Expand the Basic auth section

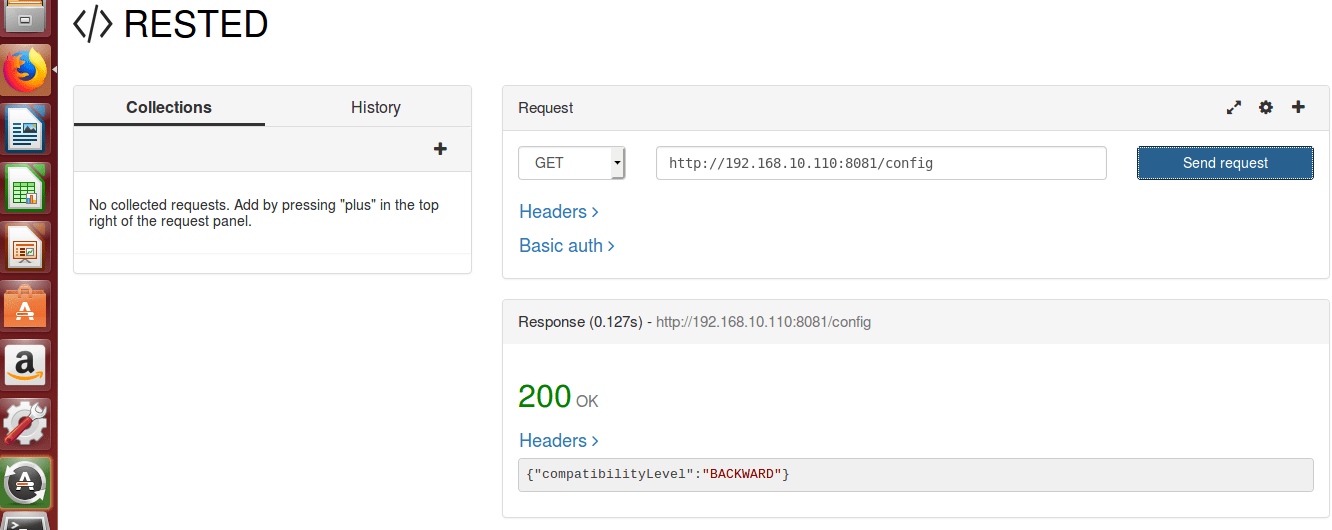[x=567, y=245]
